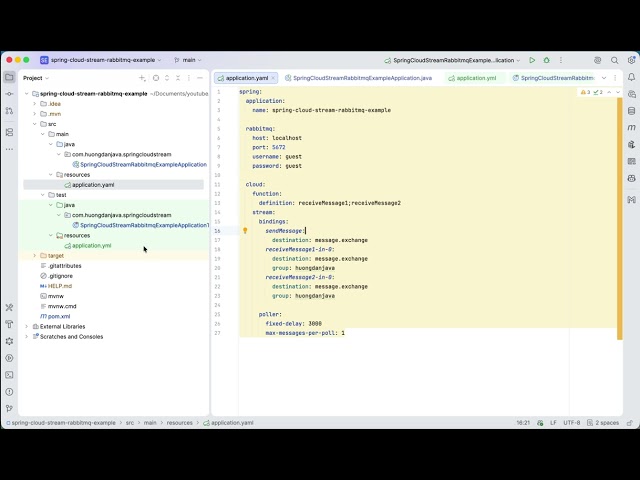Screen dimensions: 640x480
Task: Open the Notifications bell panel
Action: (631, 77)
